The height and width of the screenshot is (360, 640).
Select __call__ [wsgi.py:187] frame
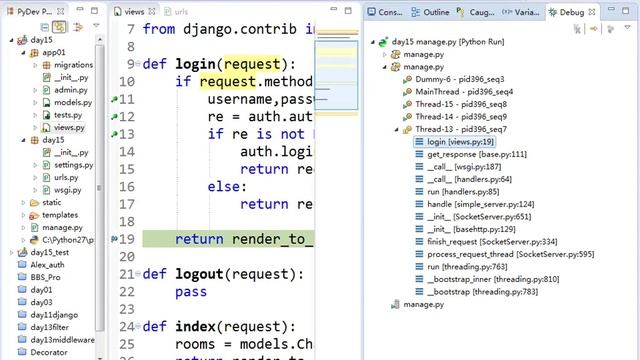[x=464, y=167]
